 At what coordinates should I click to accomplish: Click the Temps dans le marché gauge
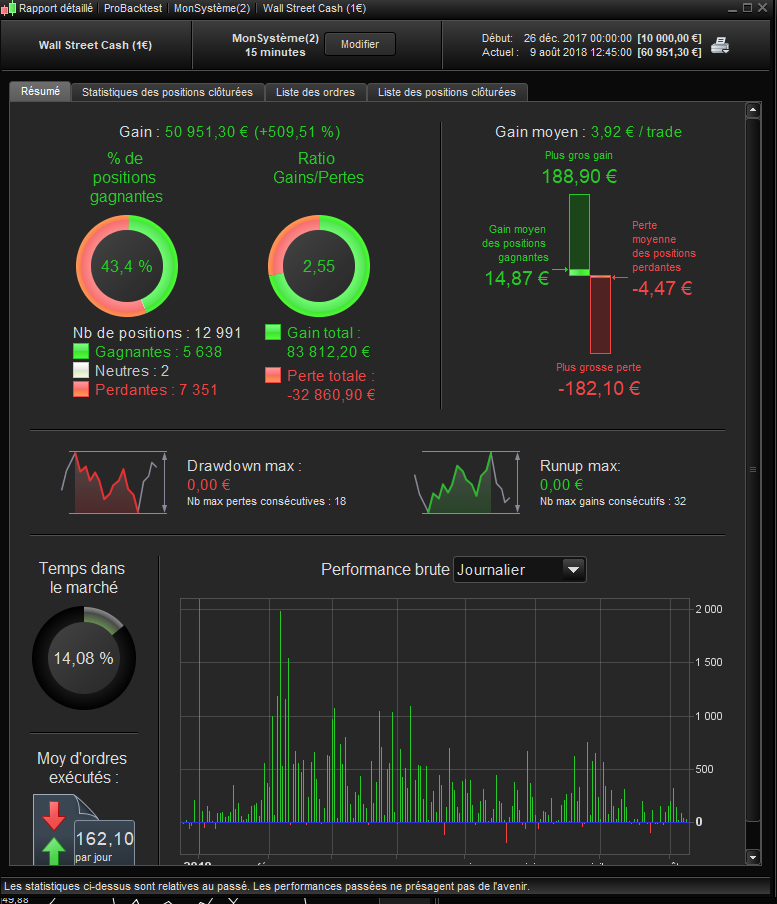tap(84, 658)
